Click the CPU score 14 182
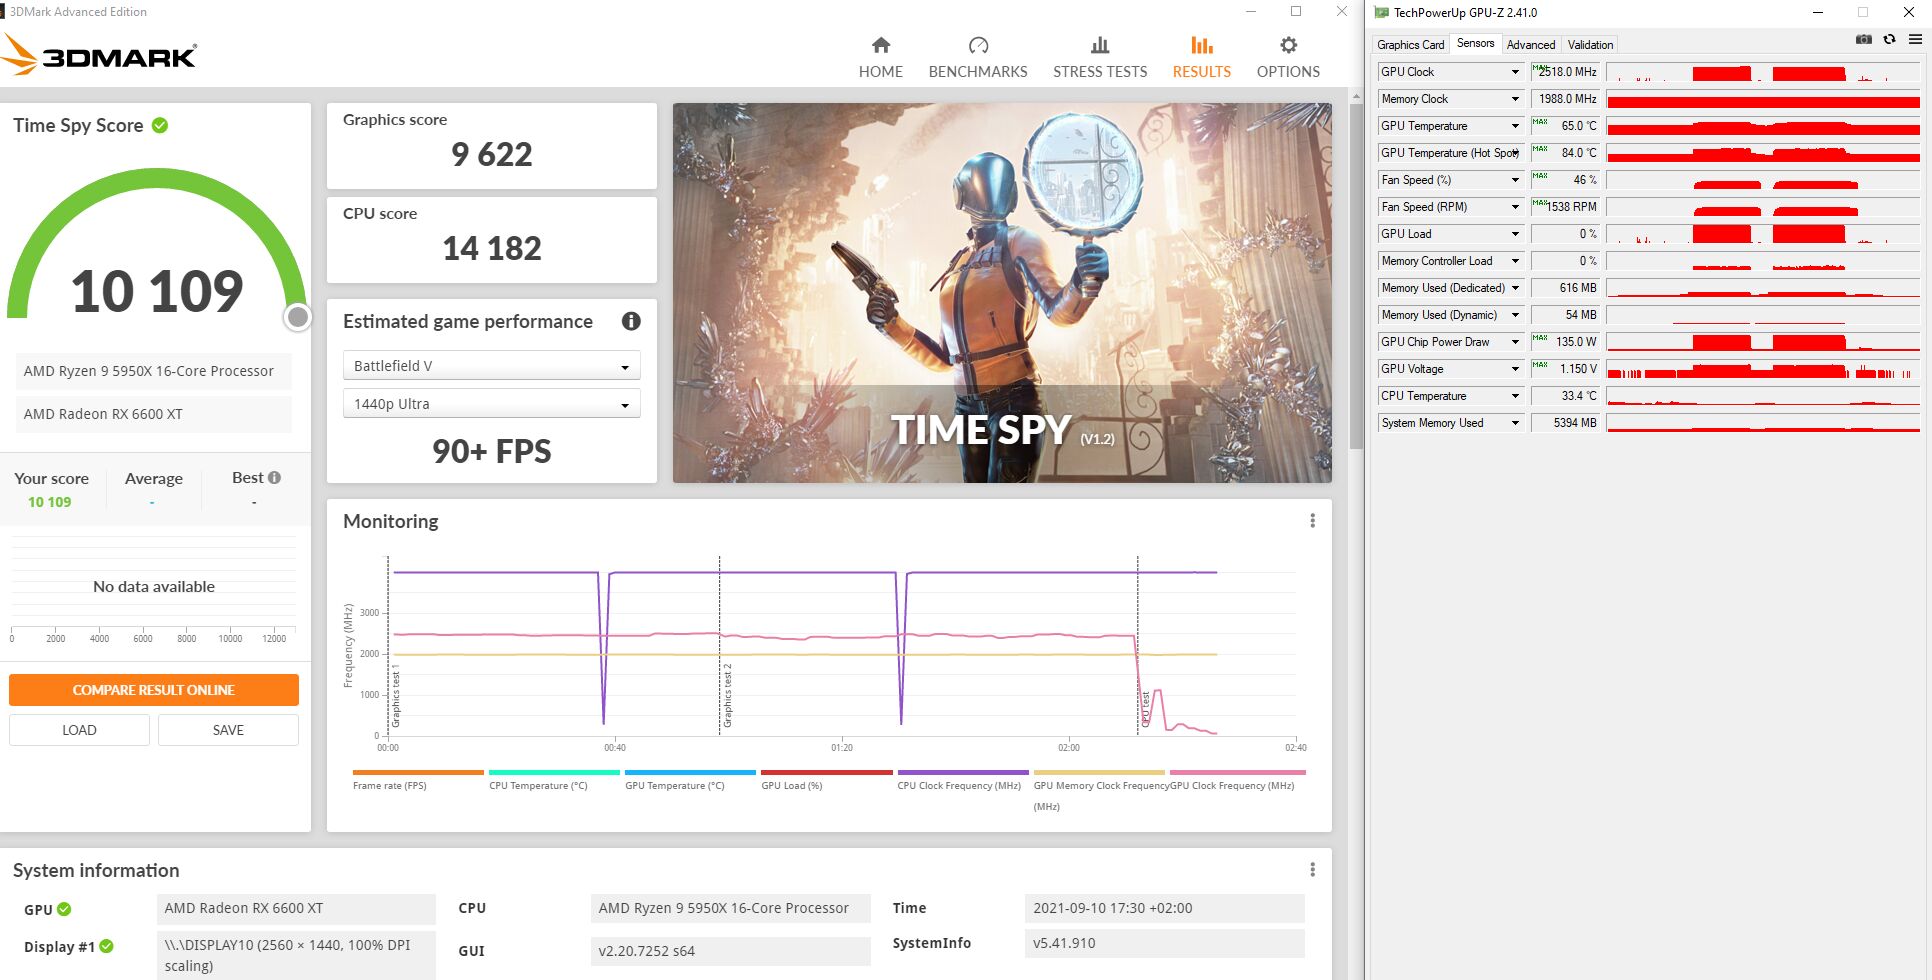Viewport: 1932px width, 980px height. tap(491, 248)
